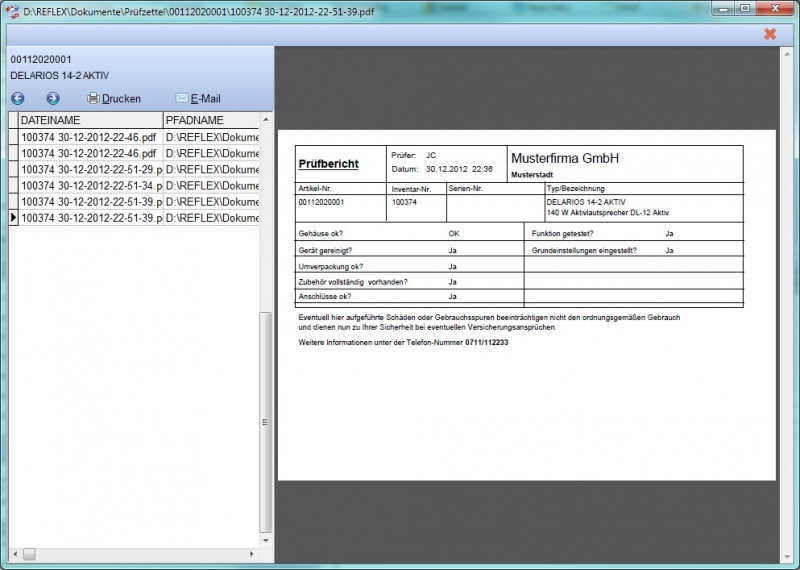Viewport: 800px width, 570px height.
Task: Click 'Gerät gereinigt?' in the report
Action: point(325,251)
